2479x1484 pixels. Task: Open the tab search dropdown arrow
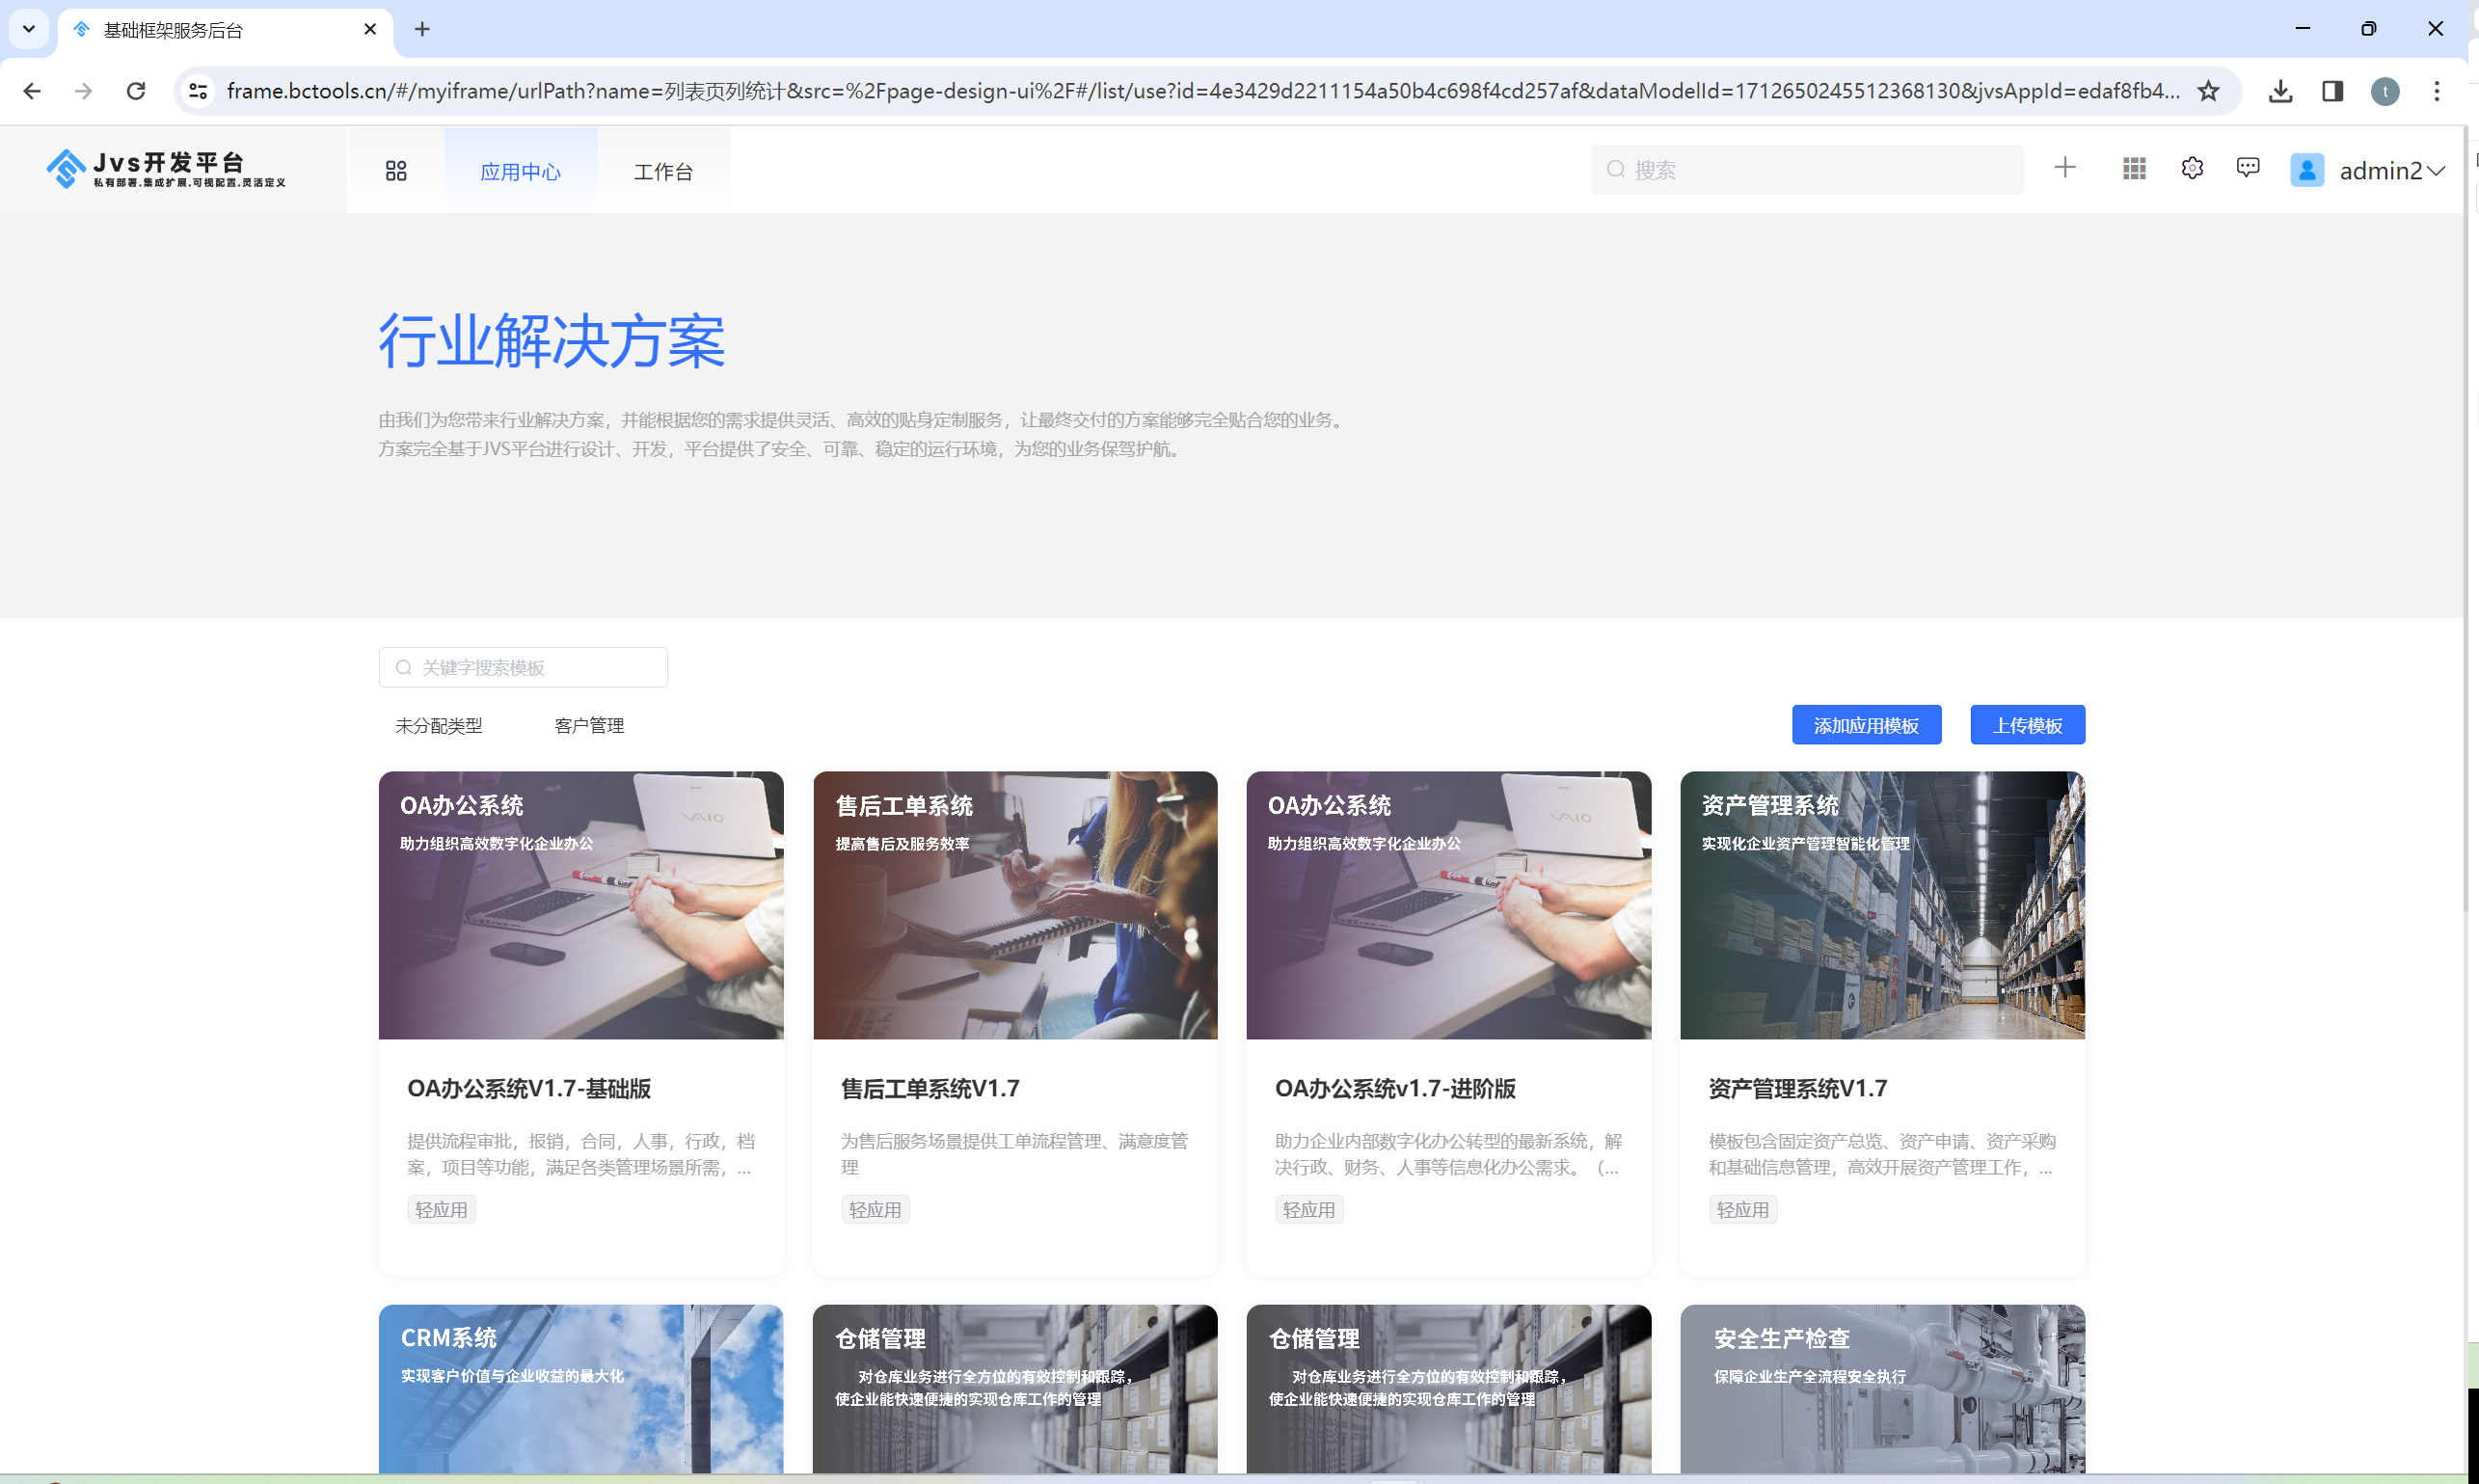(x=29, y=30)
